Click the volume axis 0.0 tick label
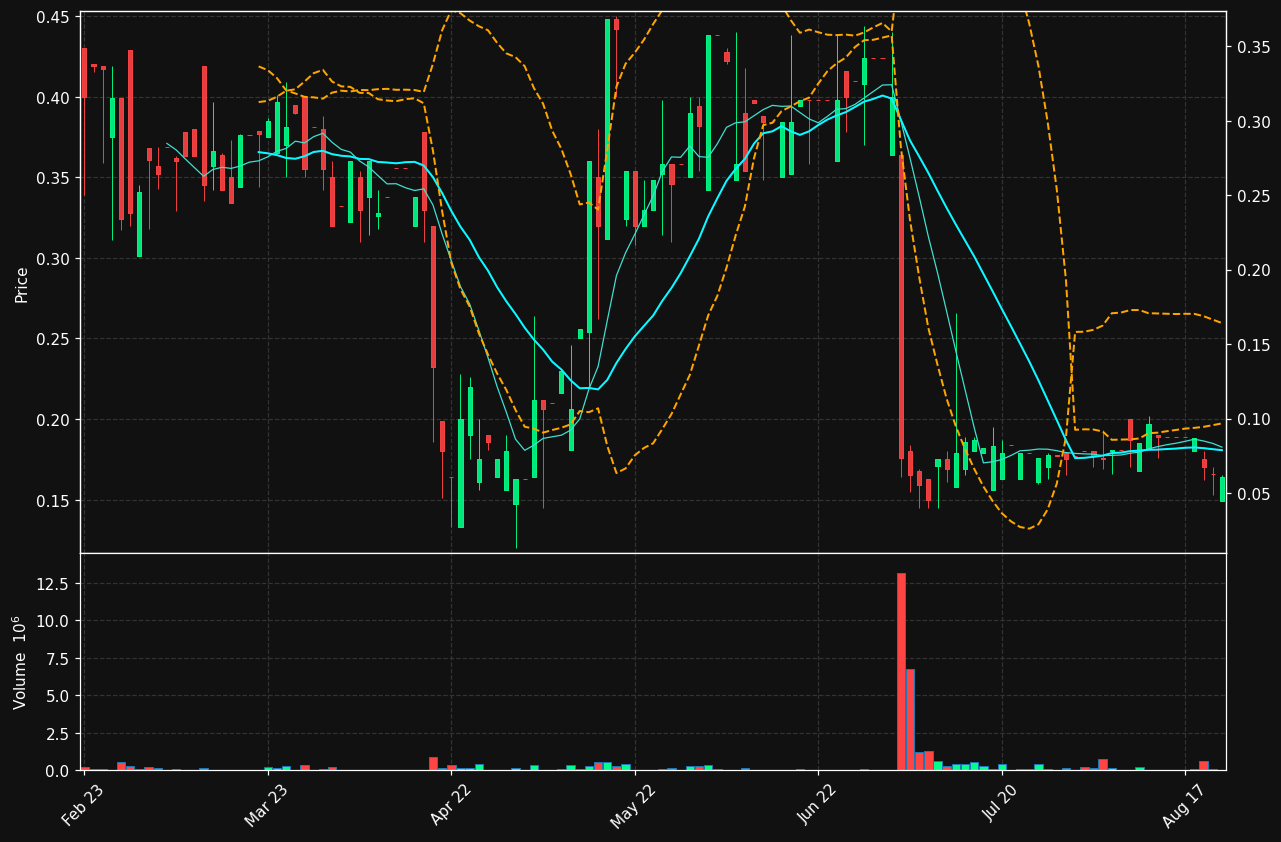Viewport: 1281px width, 842px height. point(58,771)
